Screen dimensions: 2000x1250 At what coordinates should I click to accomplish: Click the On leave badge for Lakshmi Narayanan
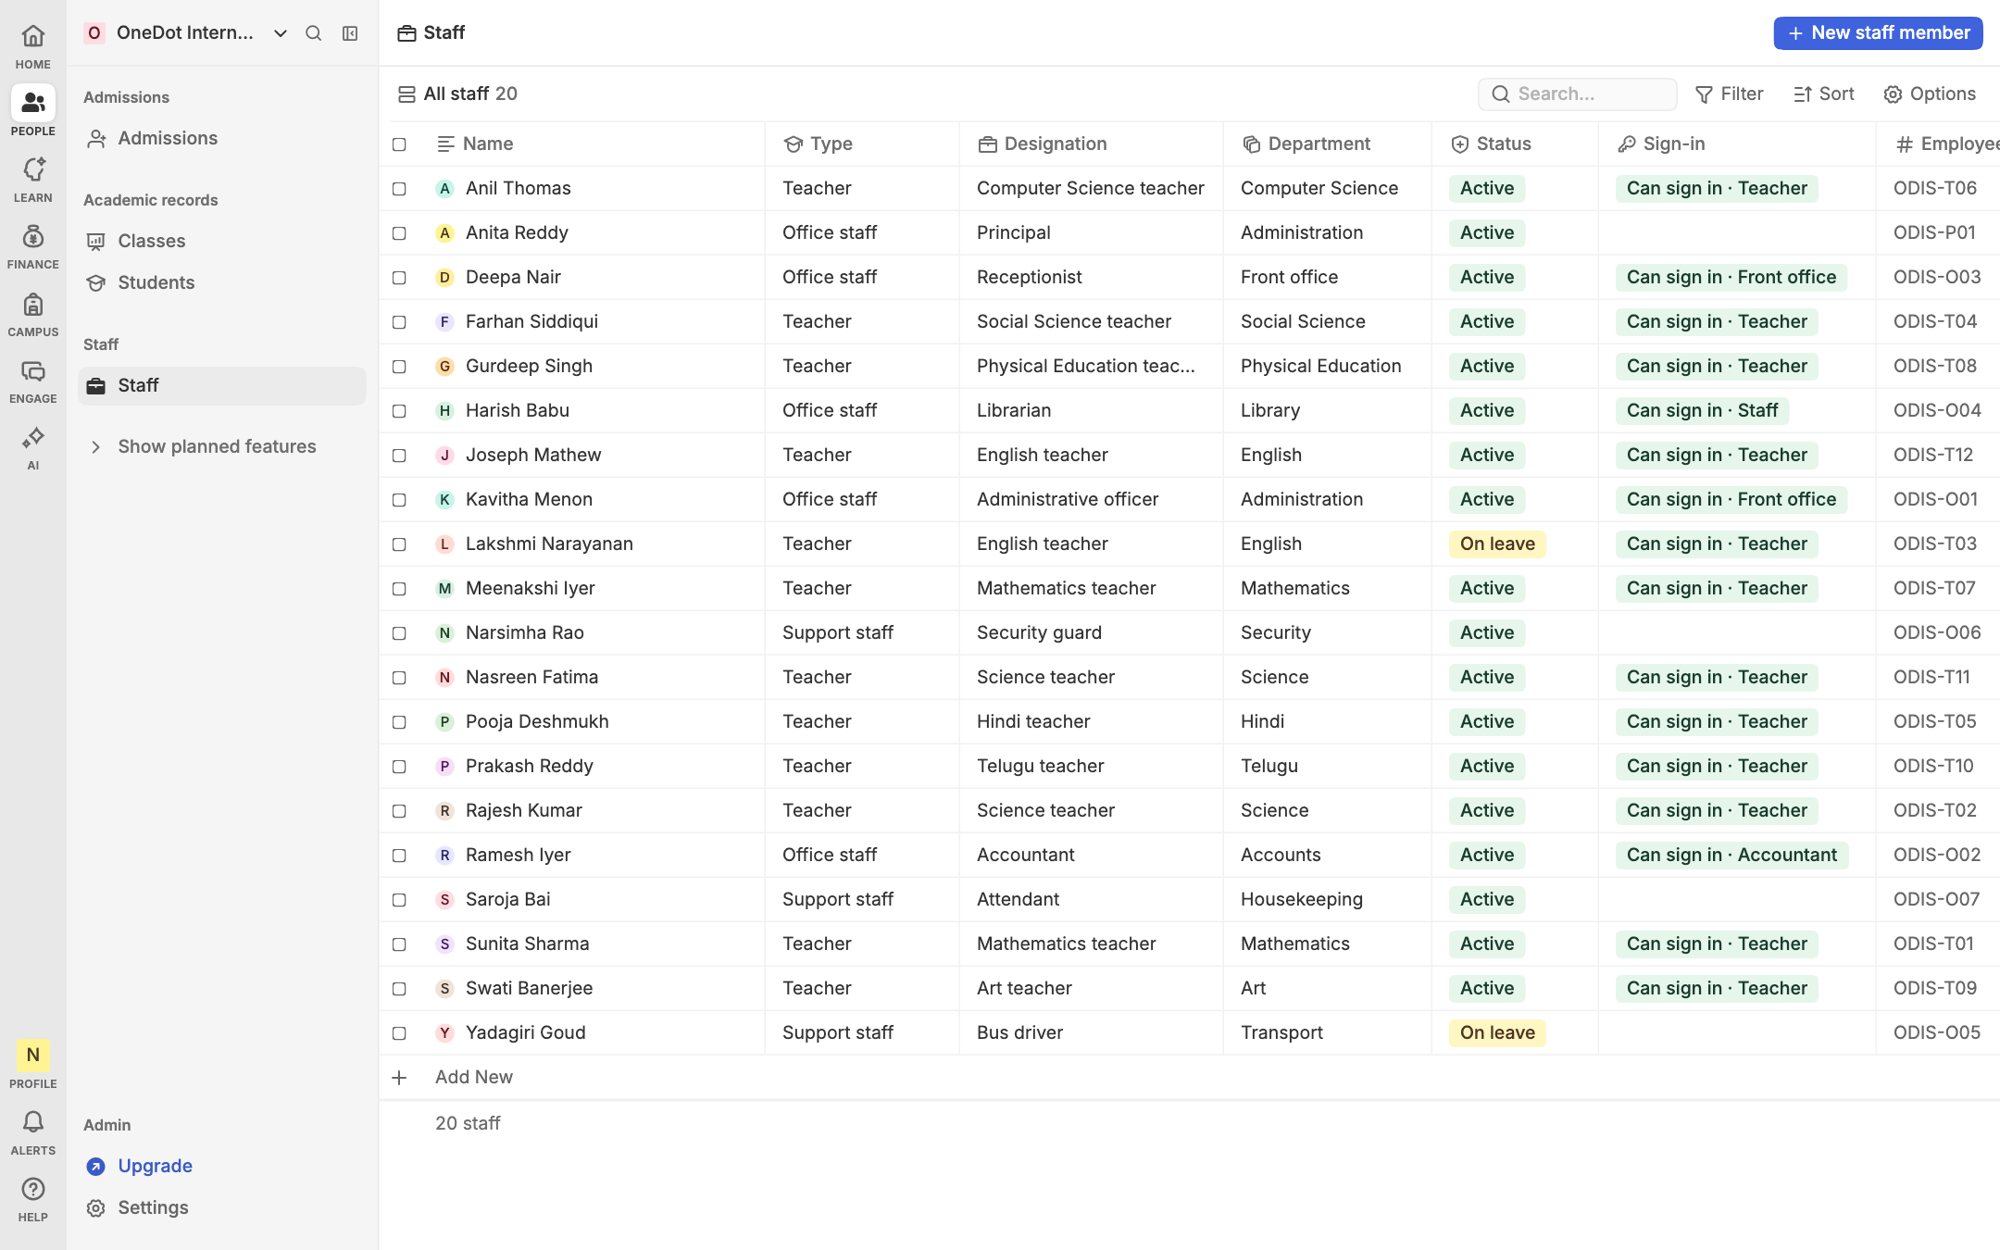coord(1497,544)
